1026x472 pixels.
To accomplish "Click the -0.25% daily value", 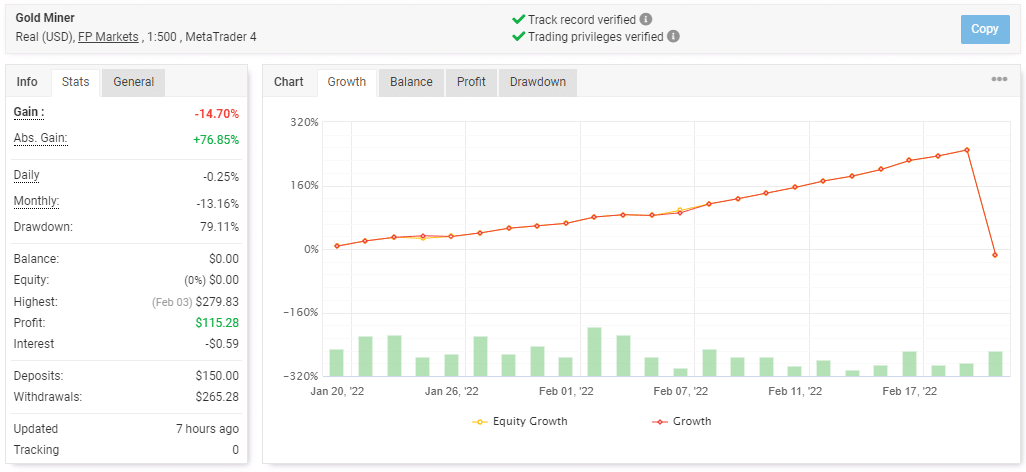I will click(x=221, y=177).
